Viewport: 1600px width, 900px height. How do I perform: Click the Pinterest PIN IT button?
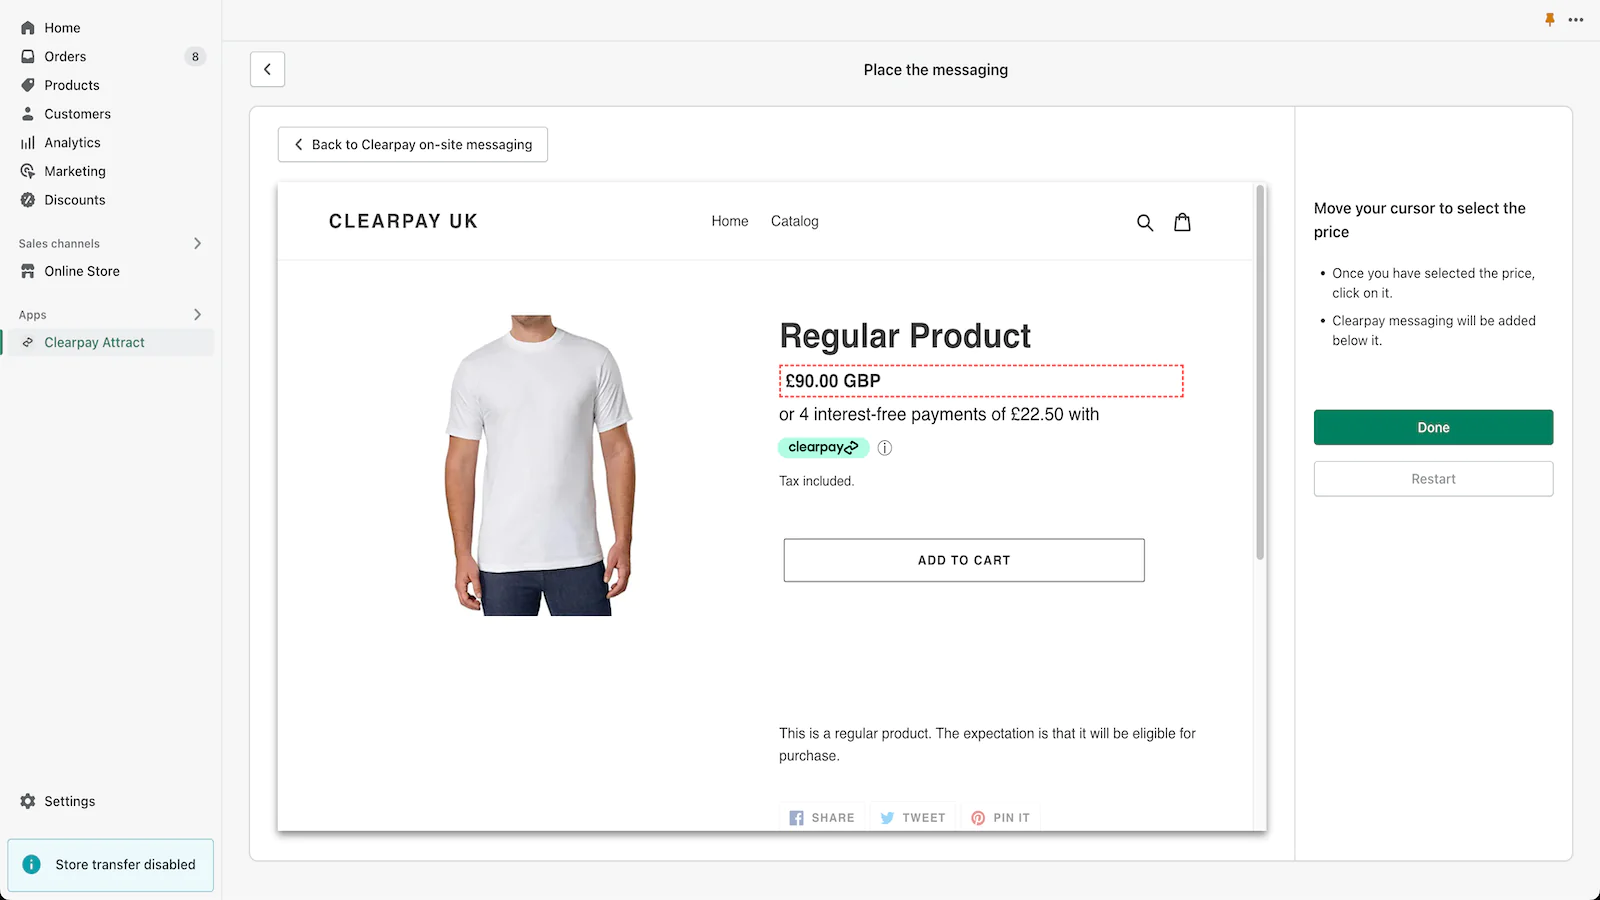click(1000, 817)
